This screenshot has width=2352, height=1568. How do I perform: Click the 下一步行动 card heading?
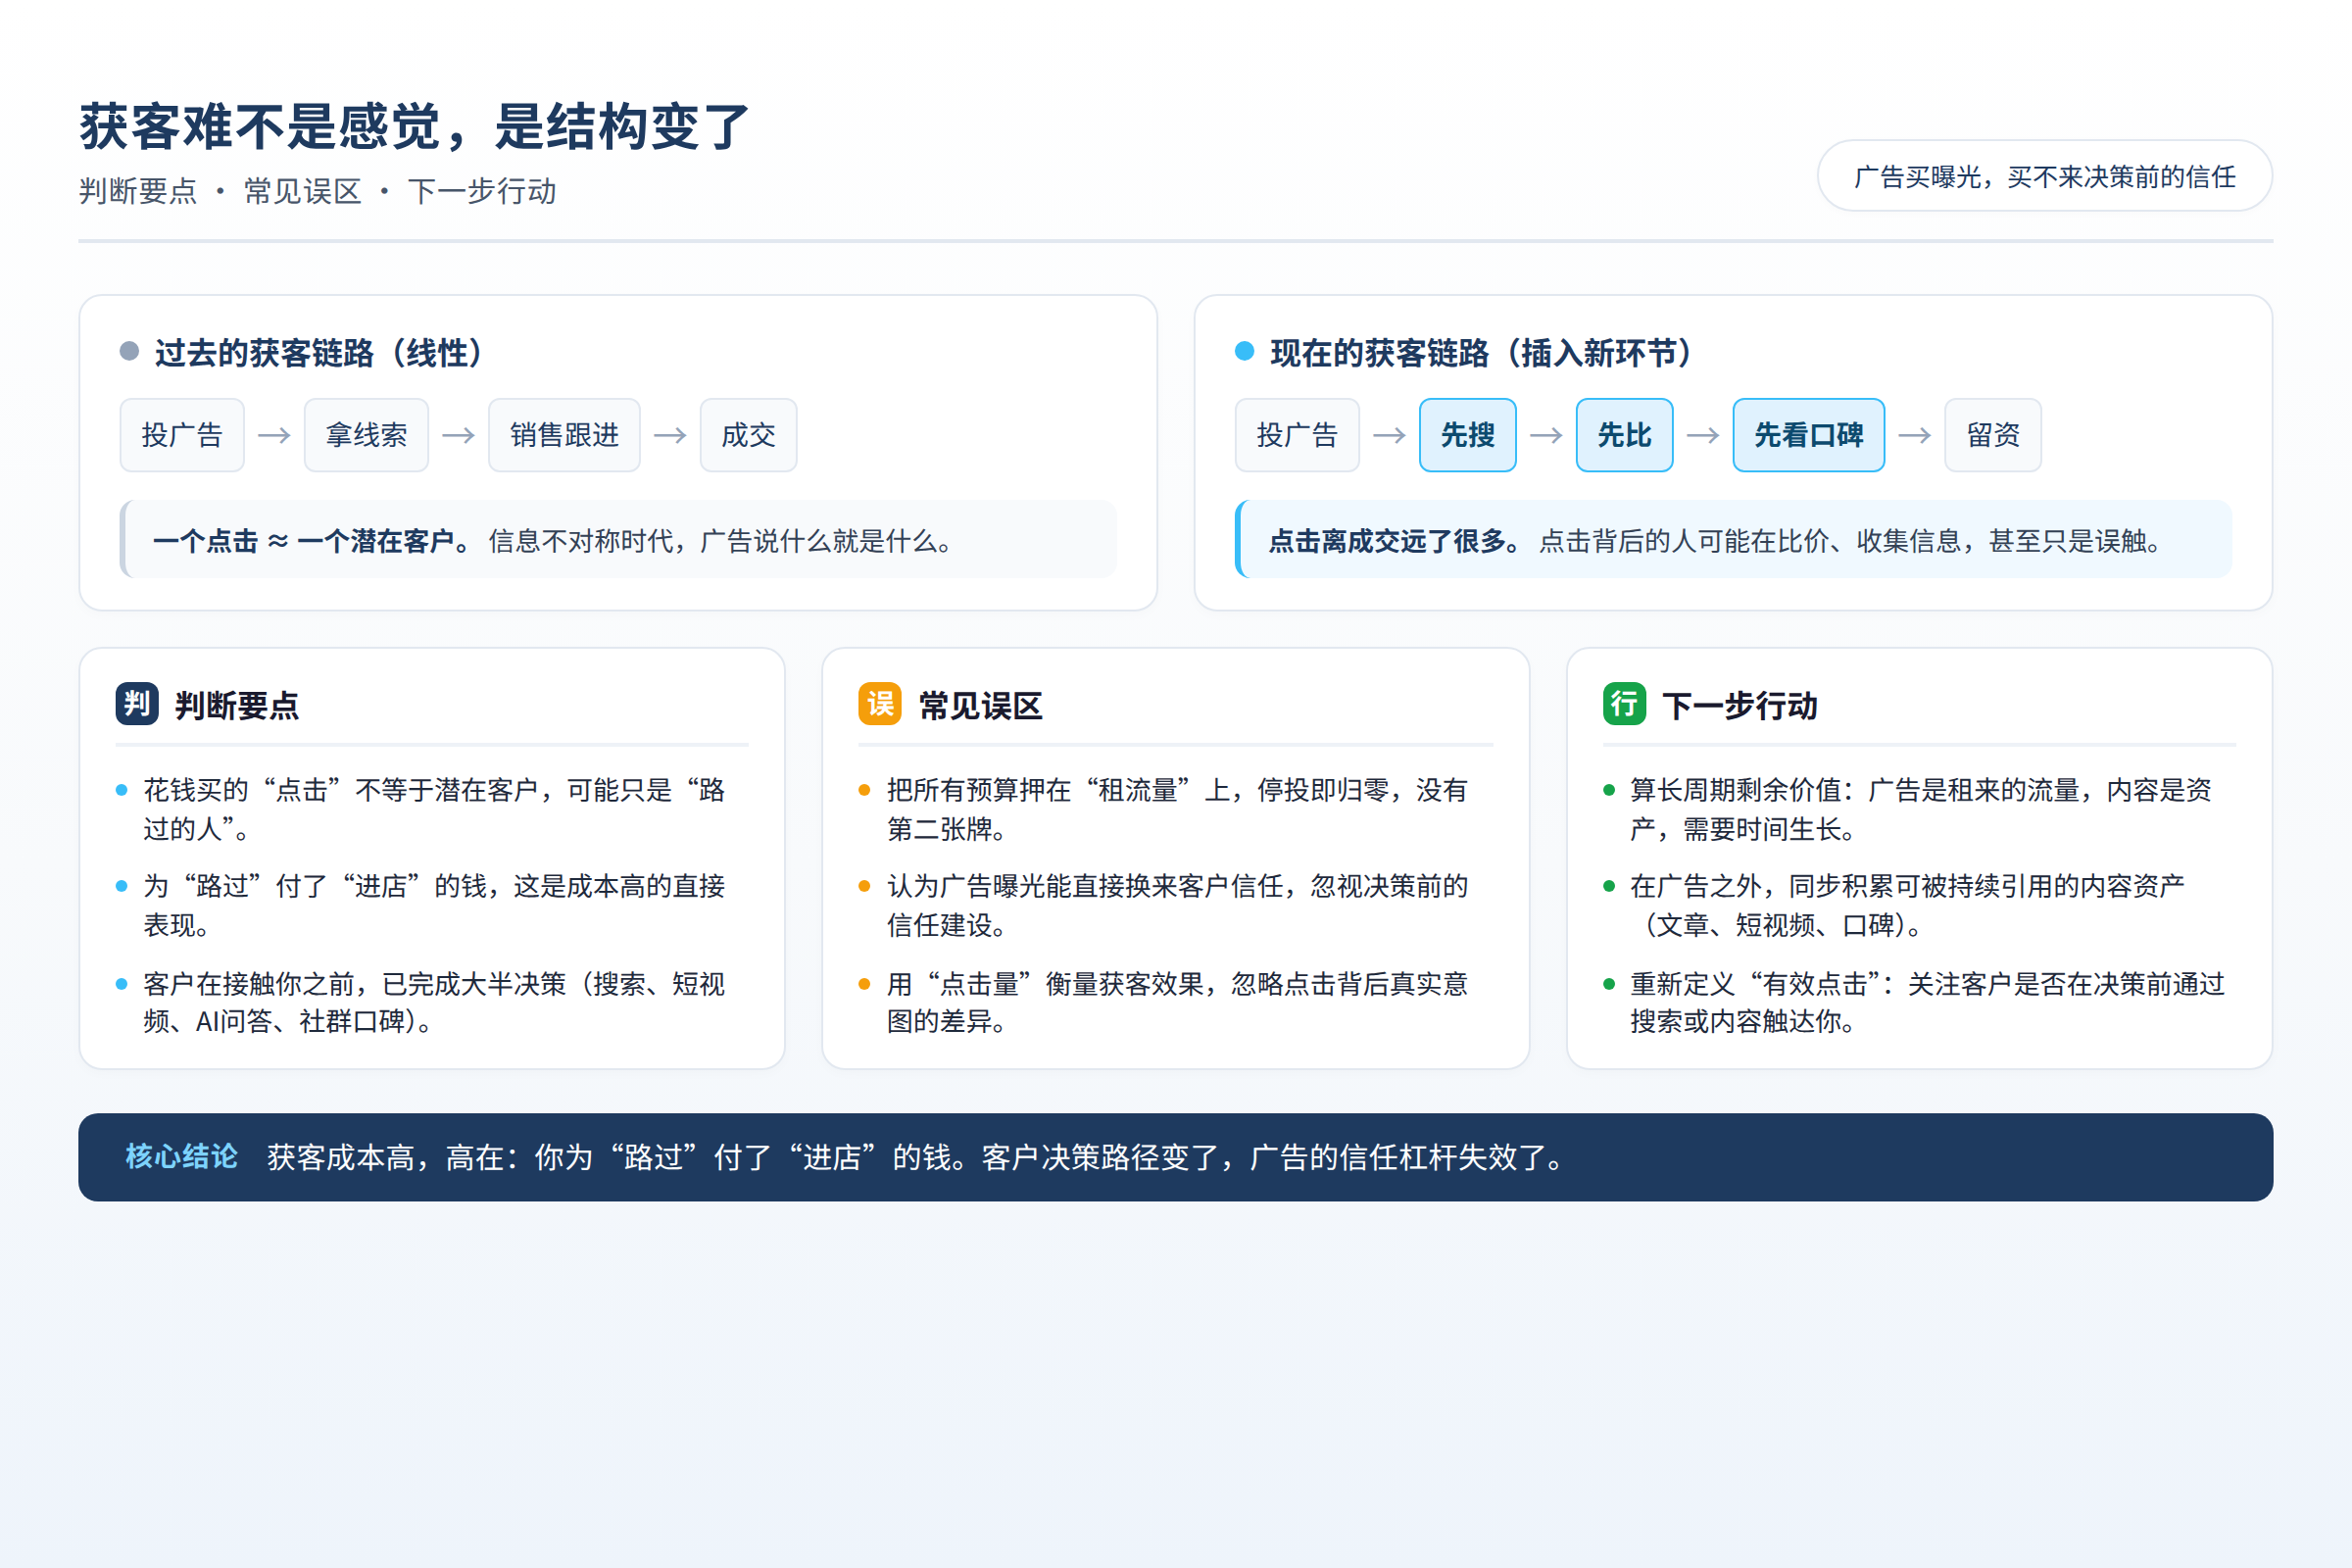coord(1739,706)
